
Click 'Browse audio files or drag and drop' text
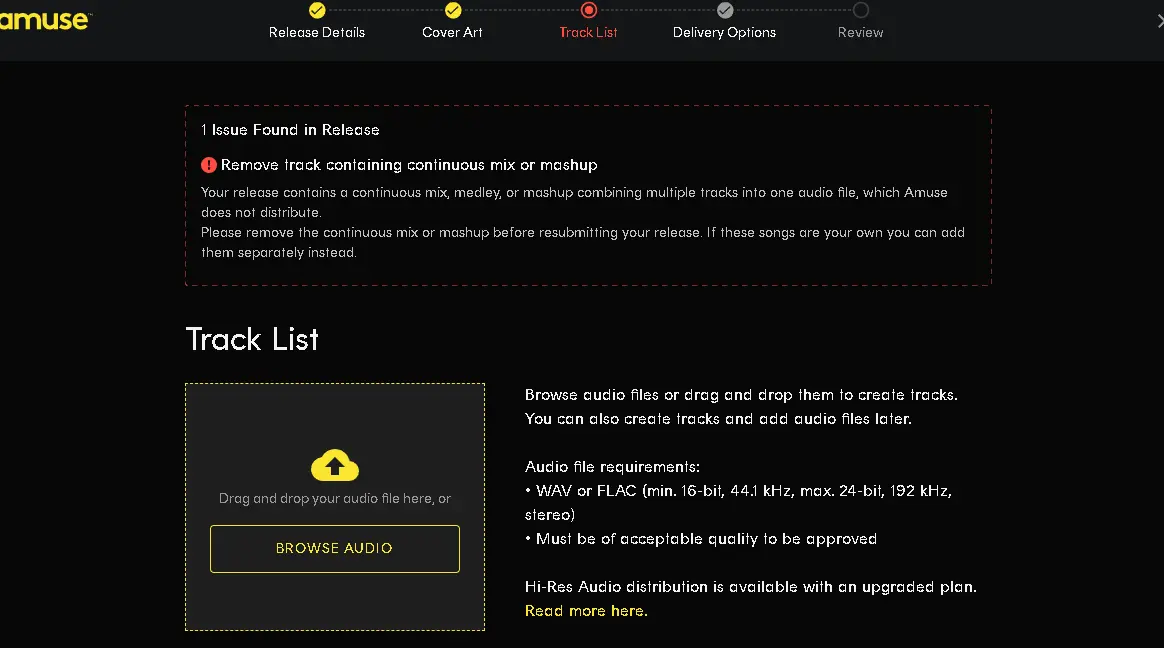tap(741, 395)
